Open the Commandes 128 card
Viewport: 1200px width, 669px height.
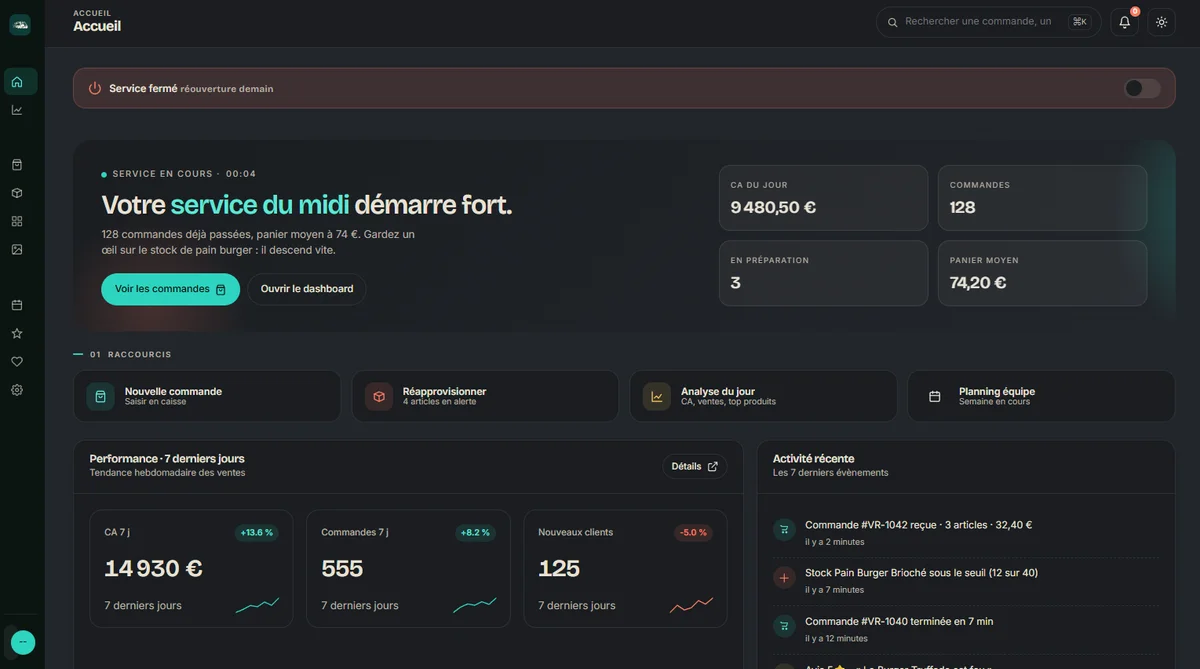(x=1042, y=198)
